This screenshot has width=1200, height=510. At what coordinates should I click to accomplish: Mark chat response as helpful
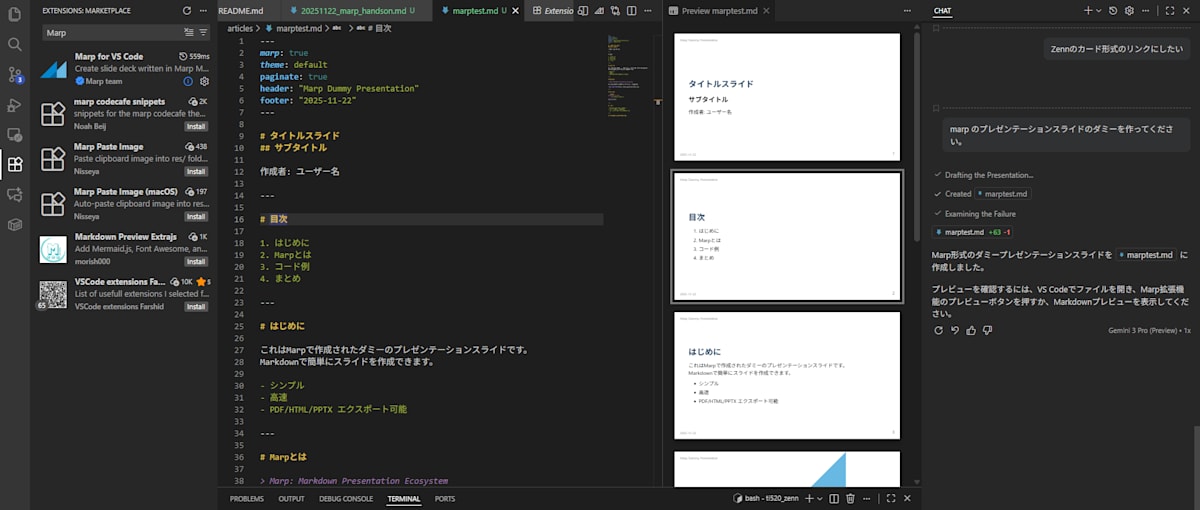972,330
